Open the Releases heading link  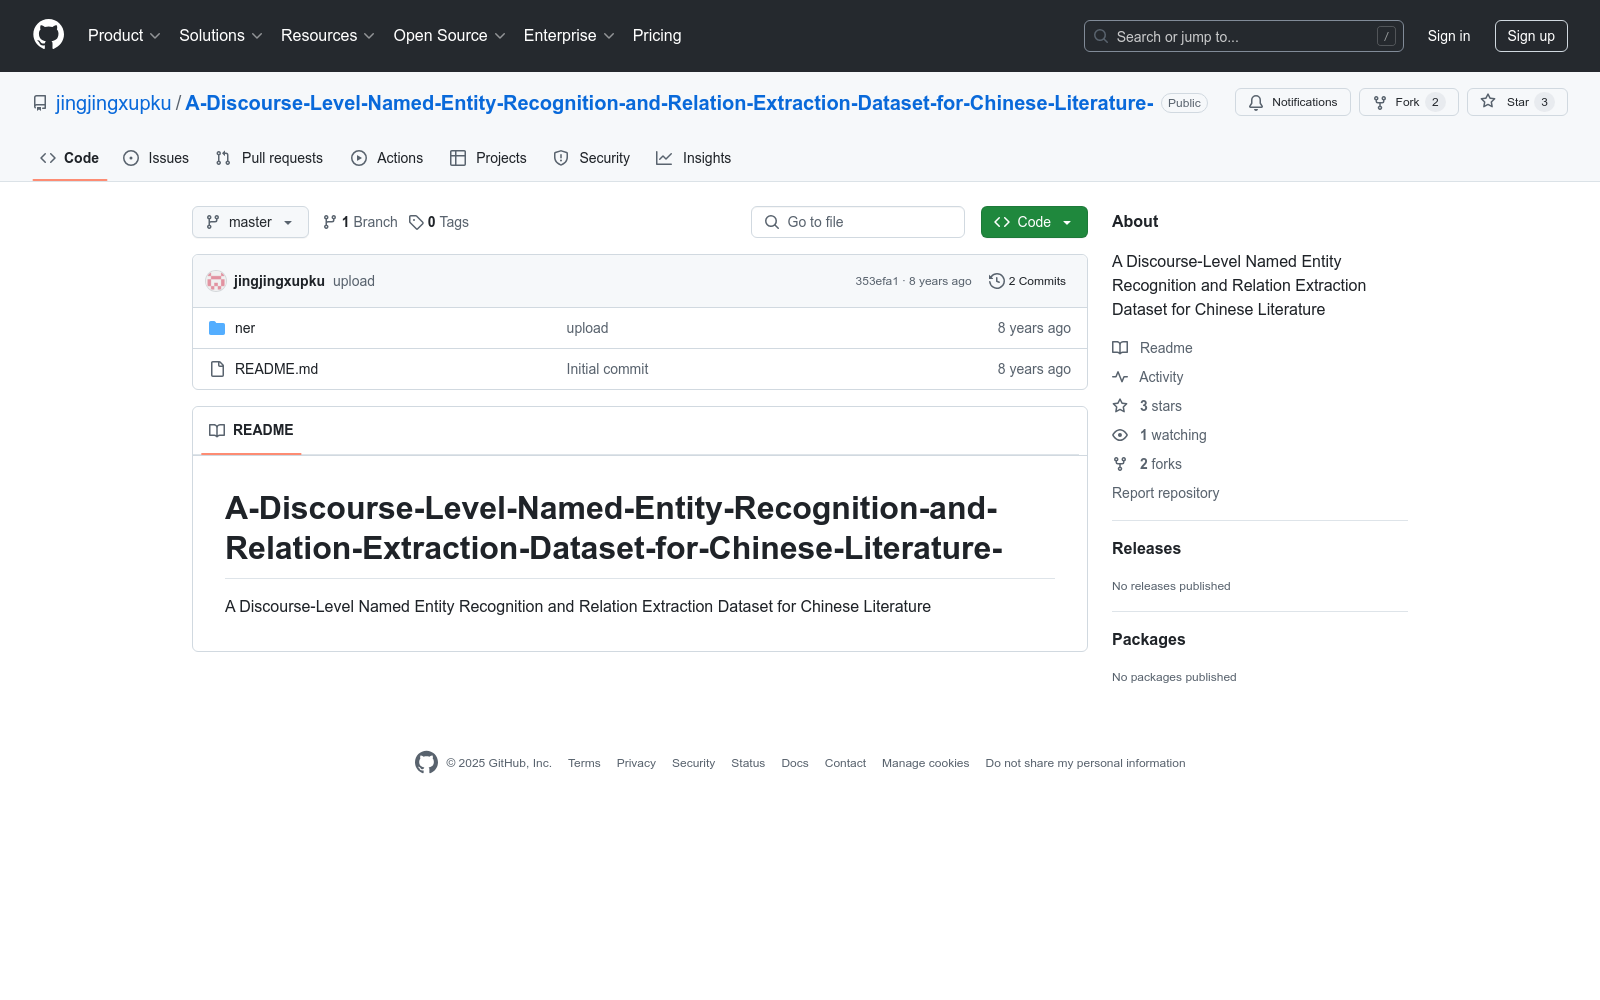coord(1146,548)
